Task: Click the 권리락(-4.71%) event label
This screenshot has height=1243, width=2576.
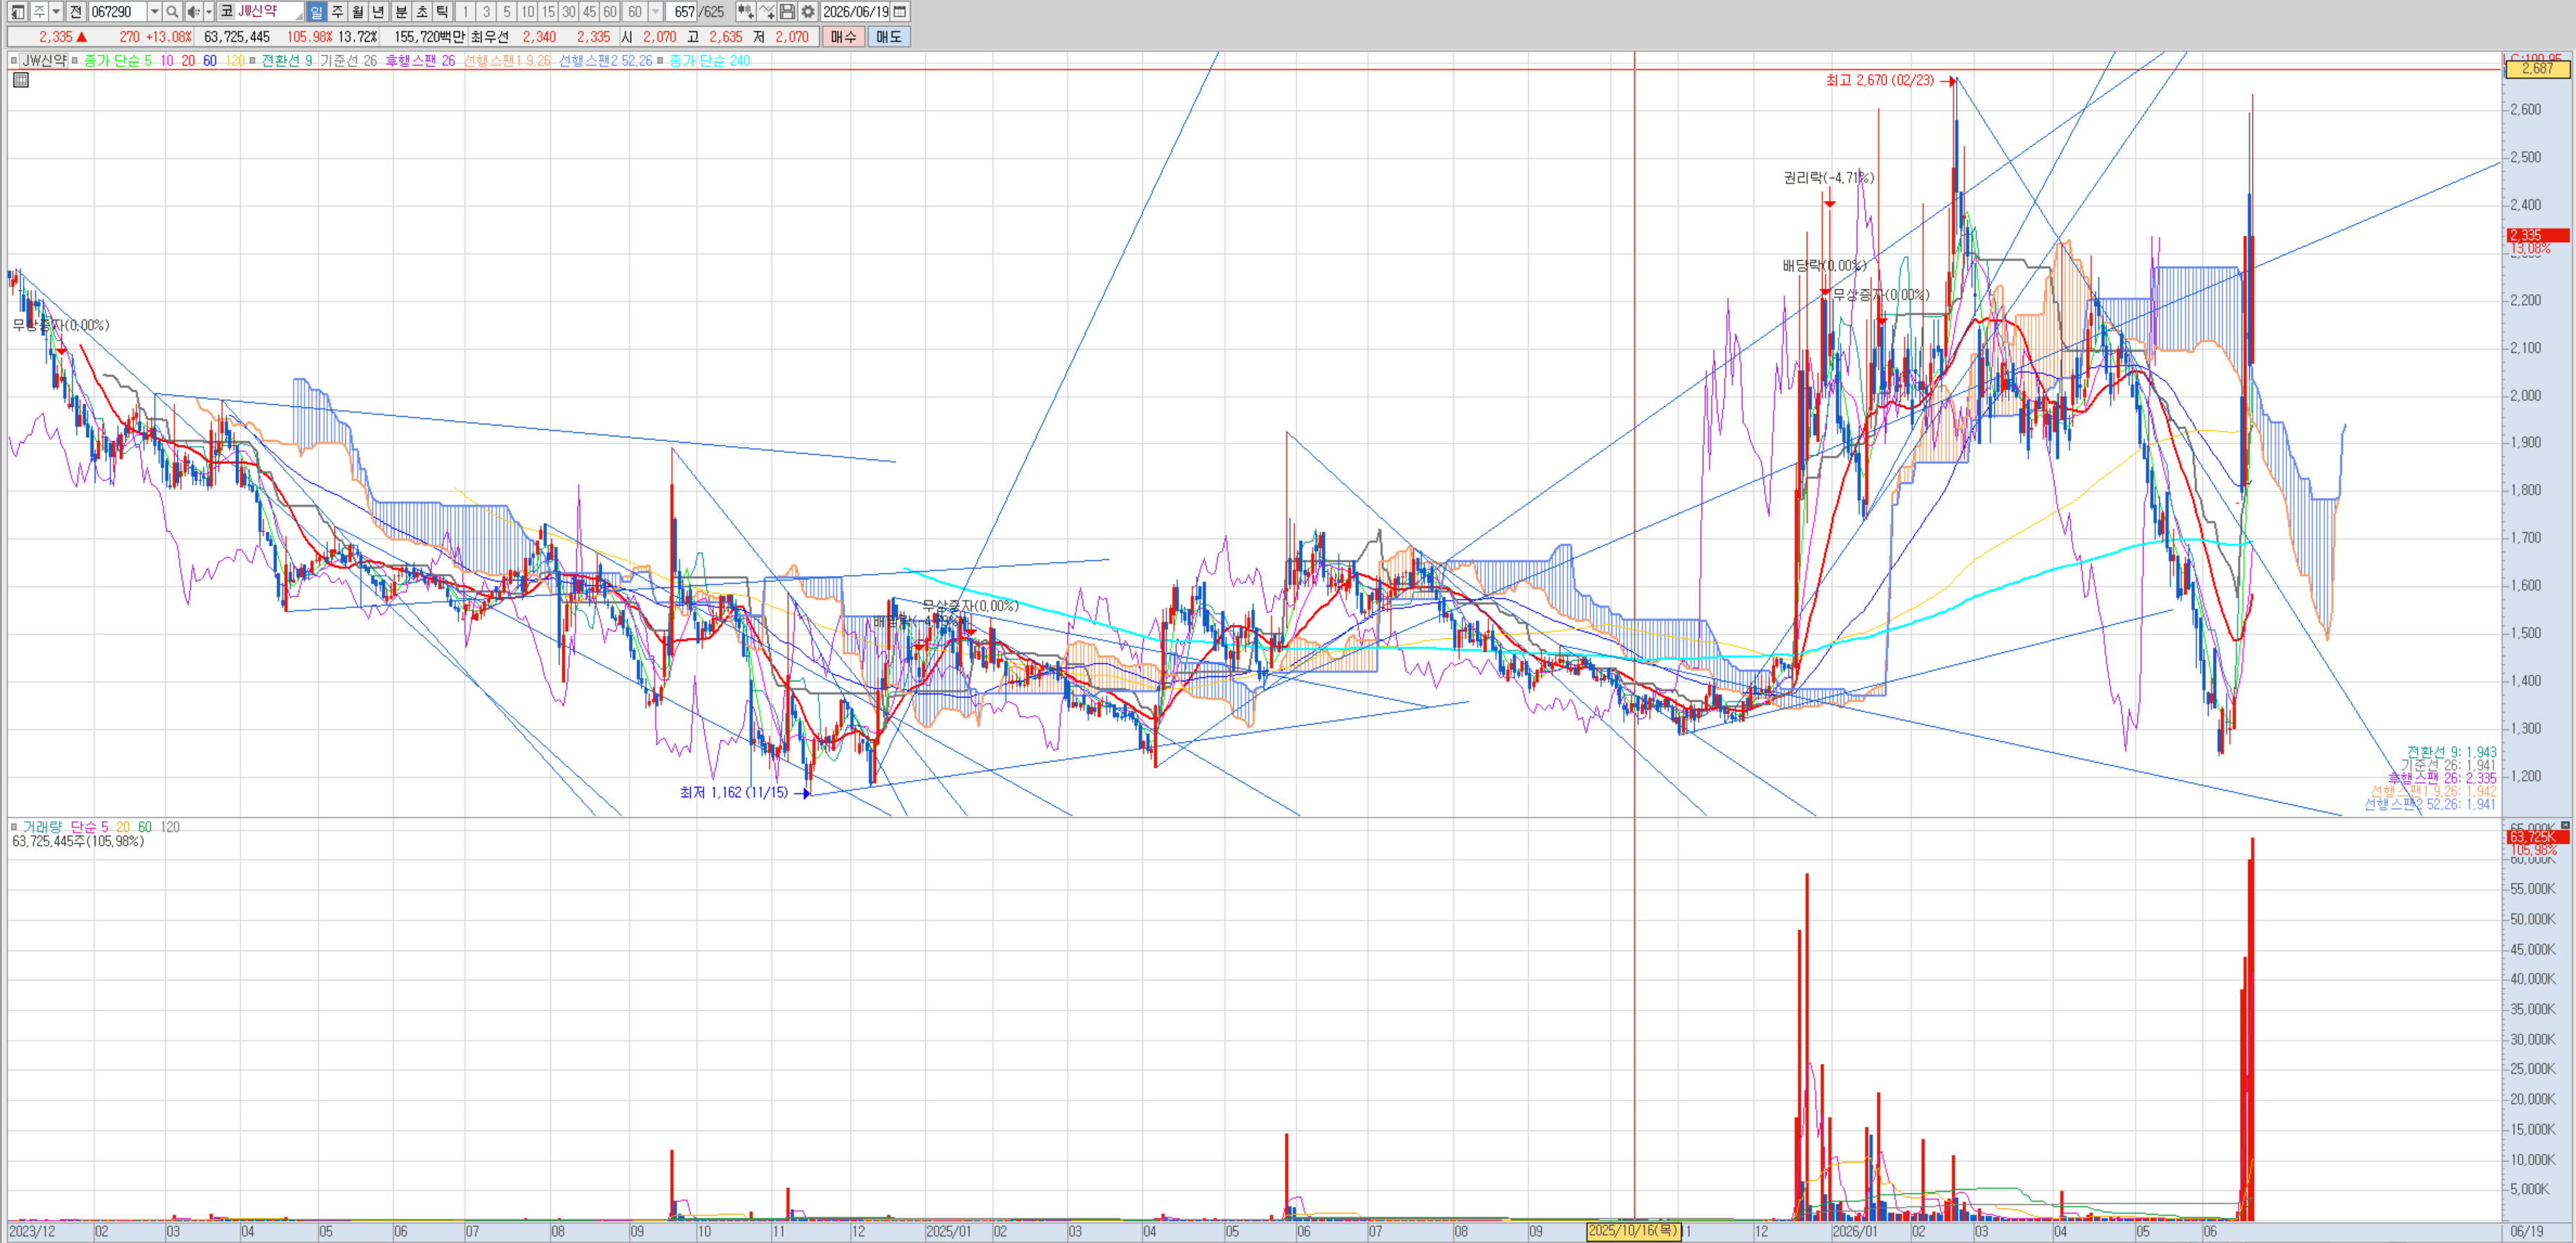Action: pos(1828,178)
